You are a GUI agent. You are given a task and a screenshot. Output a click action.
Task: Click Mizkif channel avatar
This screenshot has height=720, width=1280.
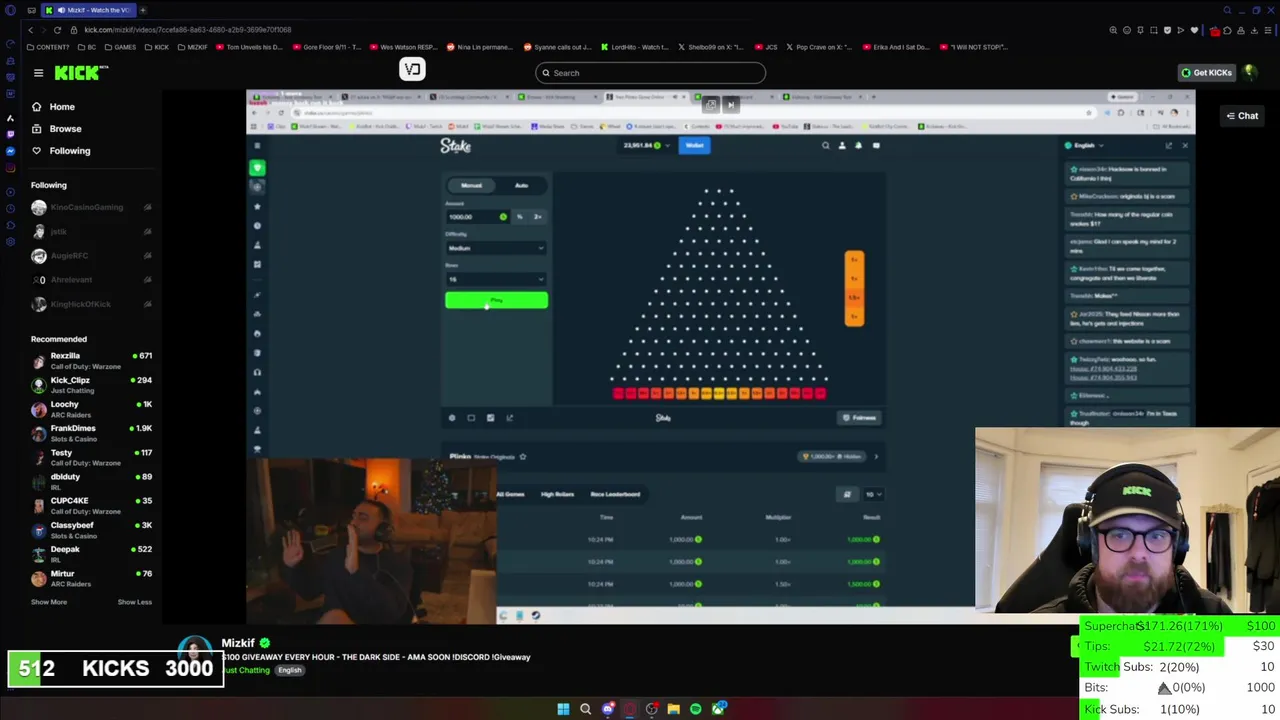coord(196,650)
